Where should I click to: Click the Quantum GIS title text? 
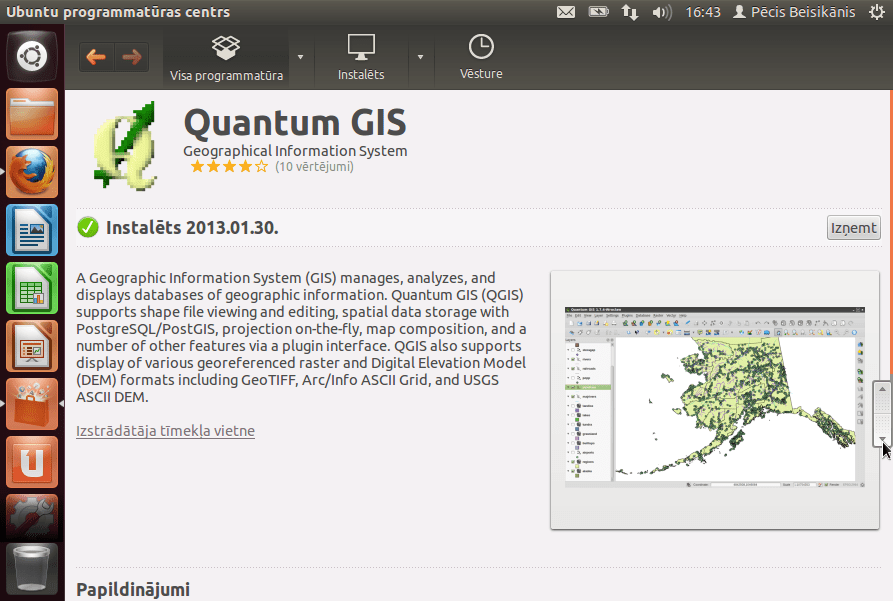coord(295,122)
